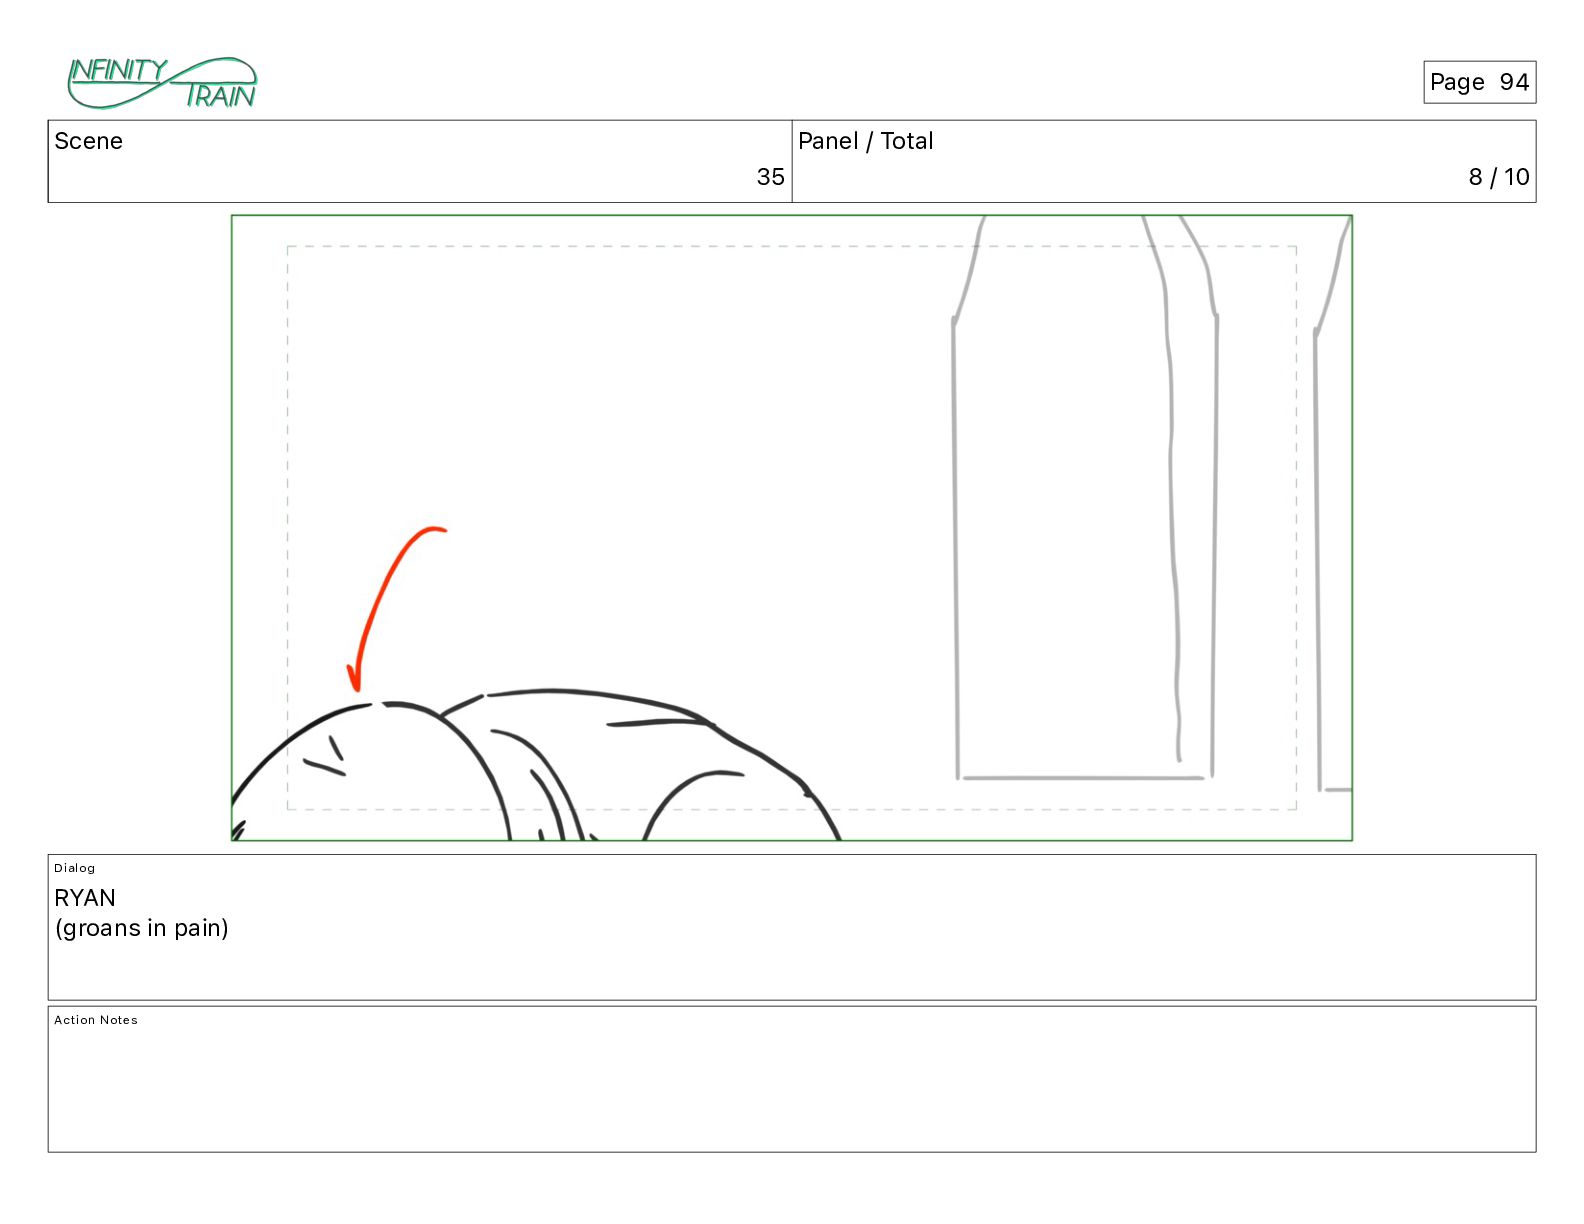Image resolution: width=1584 pixels, height=1224 pixels.
Task: Click the Action Notes label
Action: click(96, 1020)
